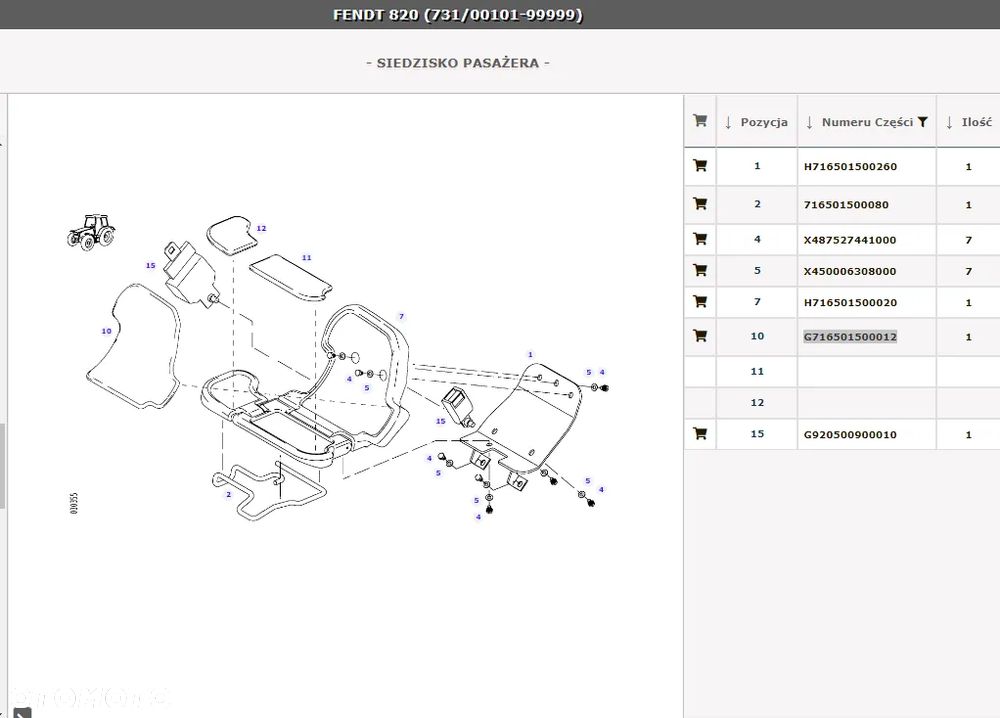The image size is (1000, 718).
Task: Select part number H716501500020
Action: (x=850, y=303)
